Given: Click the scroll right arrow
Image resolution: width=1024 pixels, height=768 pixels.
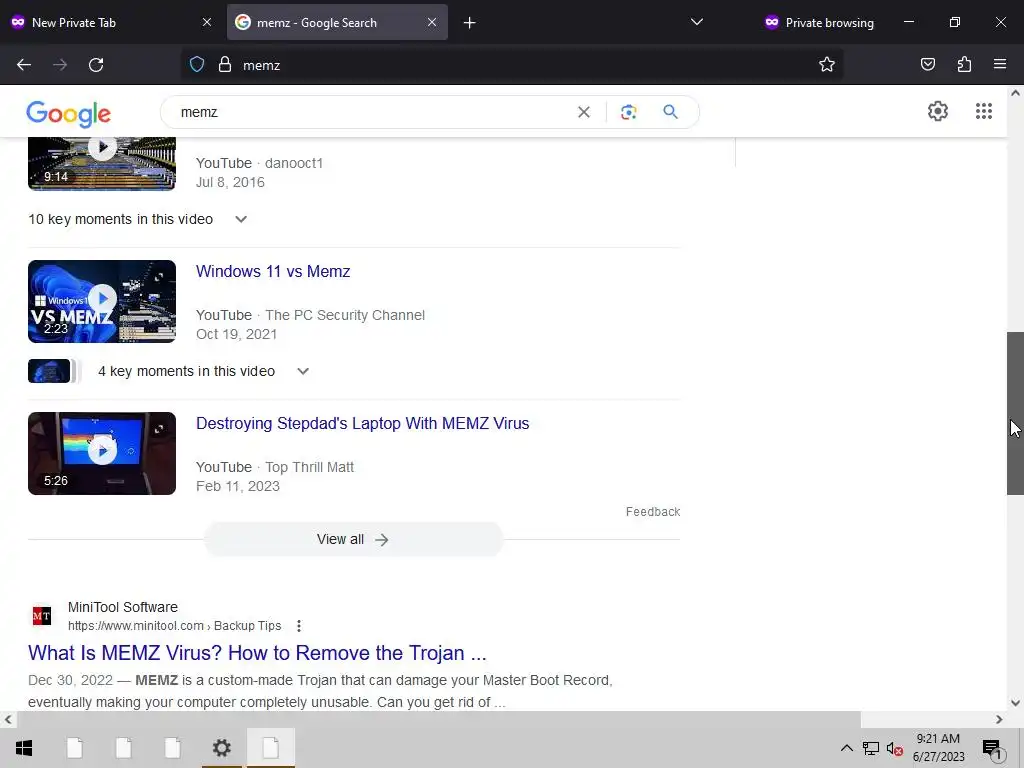Looking at the screenshot, I should pyautogui.click(x=999, y=720).
